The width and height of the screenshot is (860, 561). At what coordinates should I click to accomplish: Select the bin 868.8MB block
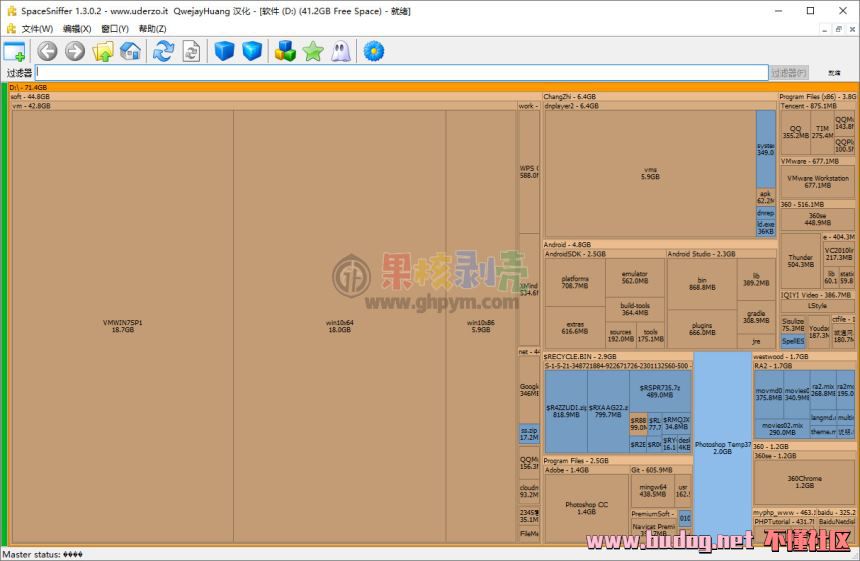(702, 284)
